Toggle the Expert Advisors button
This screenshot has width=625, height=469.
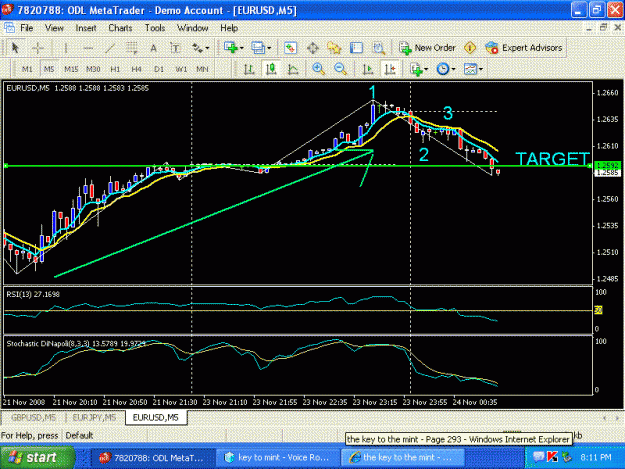coord(524,48)
